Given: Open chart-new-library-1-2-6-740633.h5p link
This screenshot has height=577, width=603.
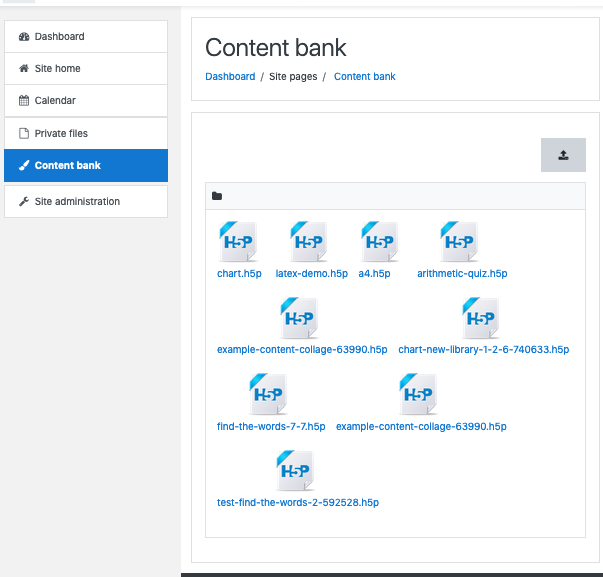Looking at the screenshot, I should click(x=484, y=350).
